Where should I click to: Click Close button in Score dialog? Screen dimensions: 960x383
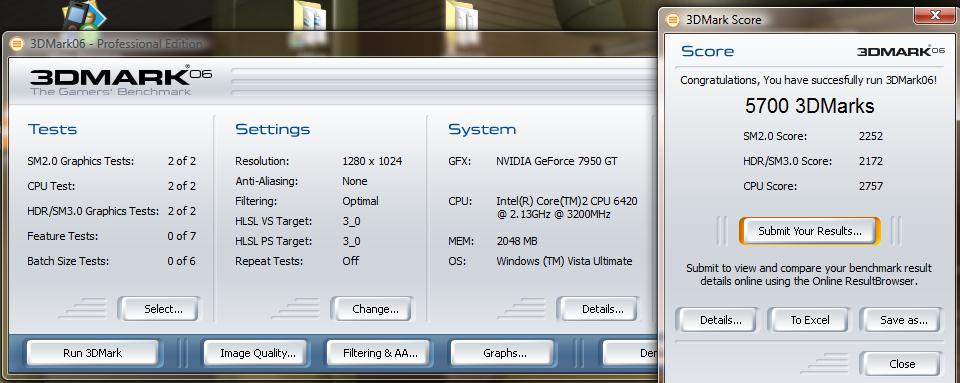[x=900, y=364]
